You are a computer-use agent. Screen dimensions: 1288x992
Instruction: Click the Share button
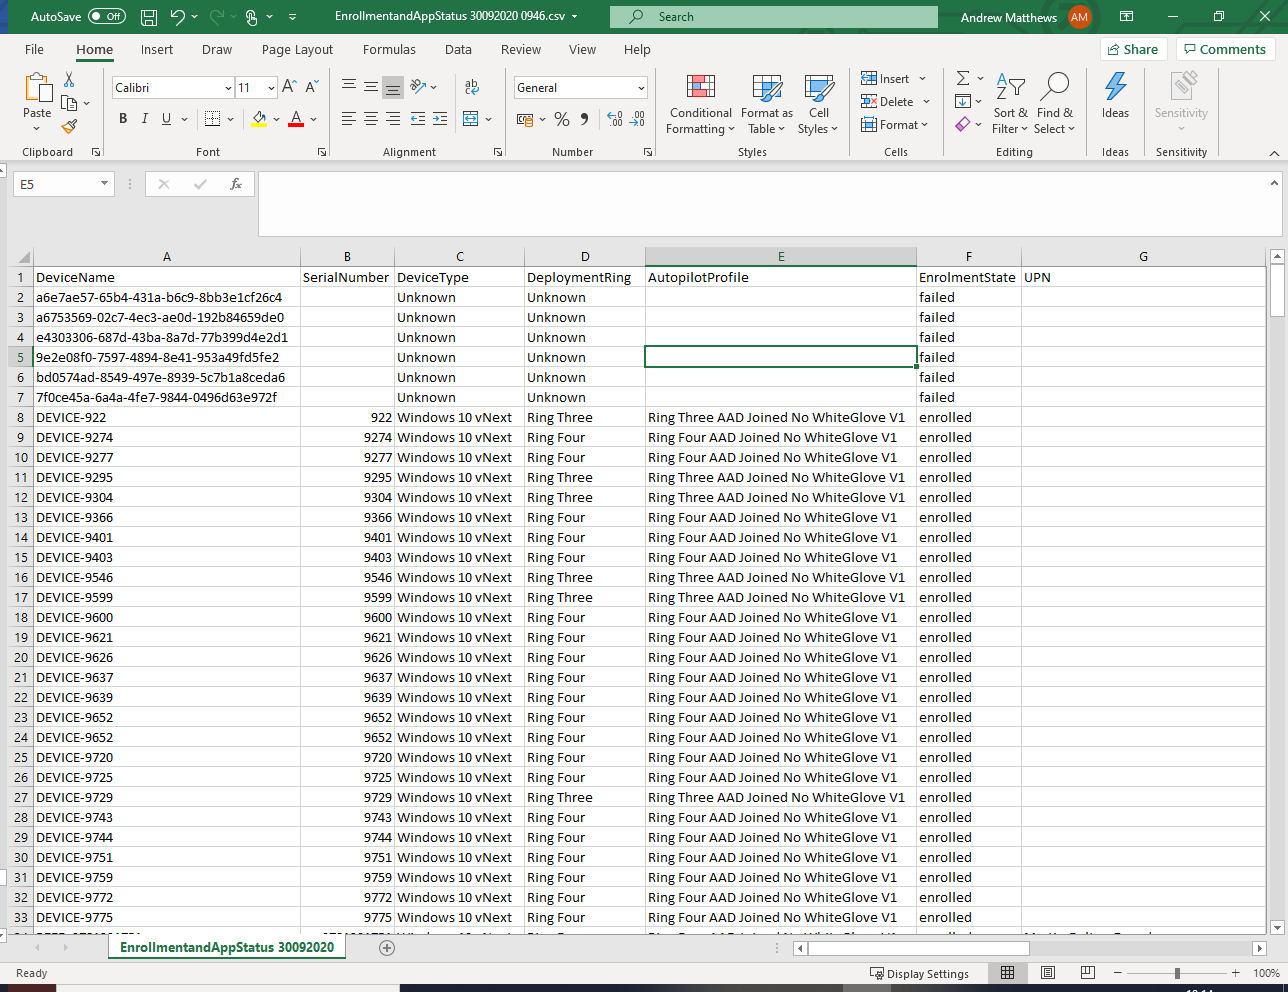click(1133, 49)
